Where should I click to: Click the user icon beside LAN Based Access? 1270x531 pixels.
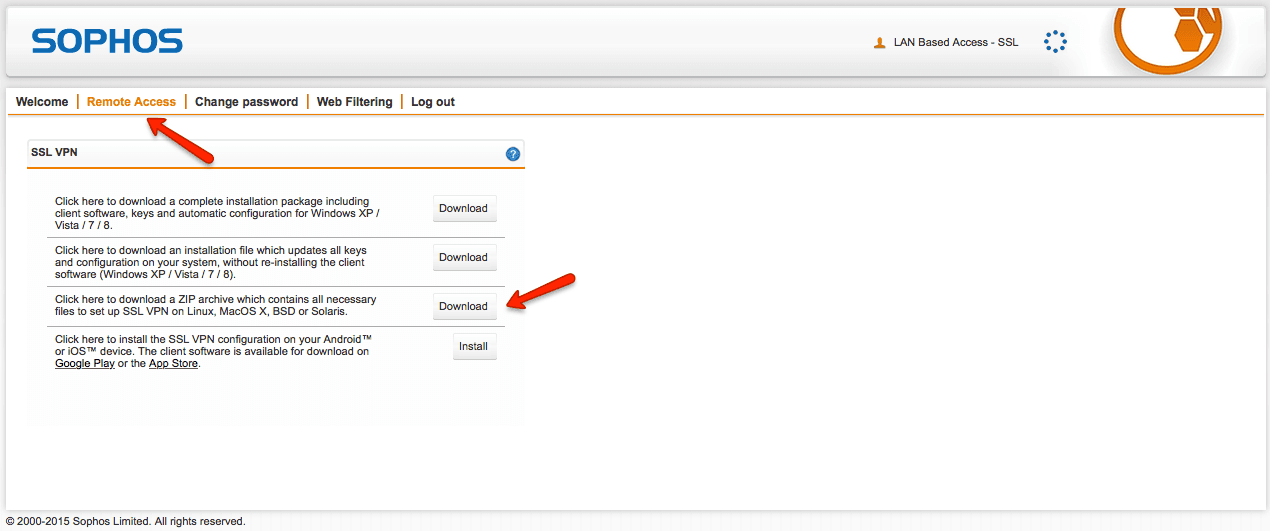880,43
